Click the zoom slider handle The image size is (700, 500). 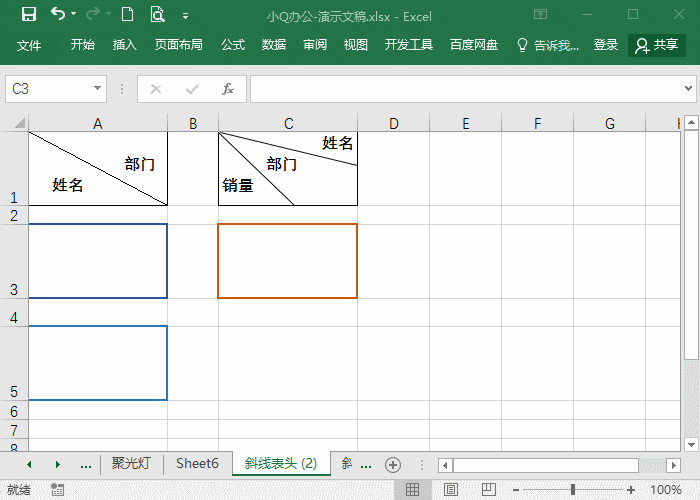point(573,490)
